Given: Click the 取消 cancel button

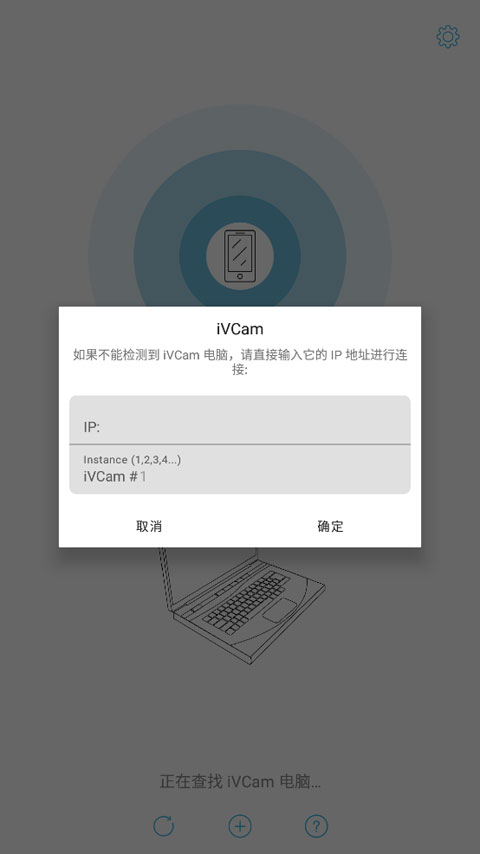Looking at the screenshot, I should [149, 526].
